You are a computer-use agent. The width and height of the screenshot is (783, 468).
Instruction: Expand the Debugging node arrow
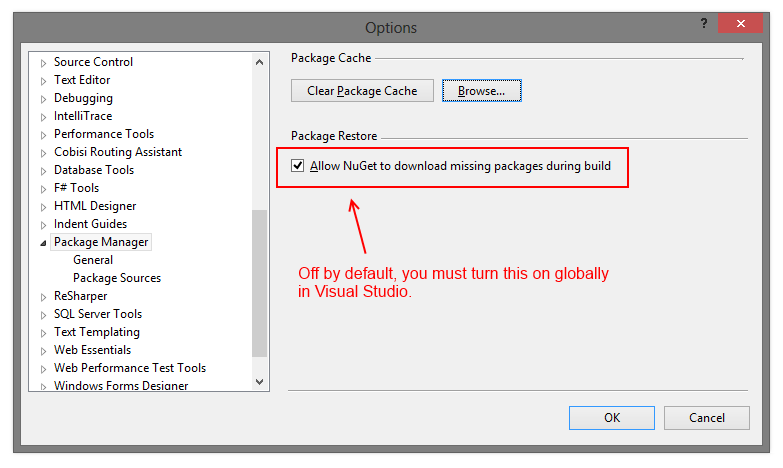[43, 99]
